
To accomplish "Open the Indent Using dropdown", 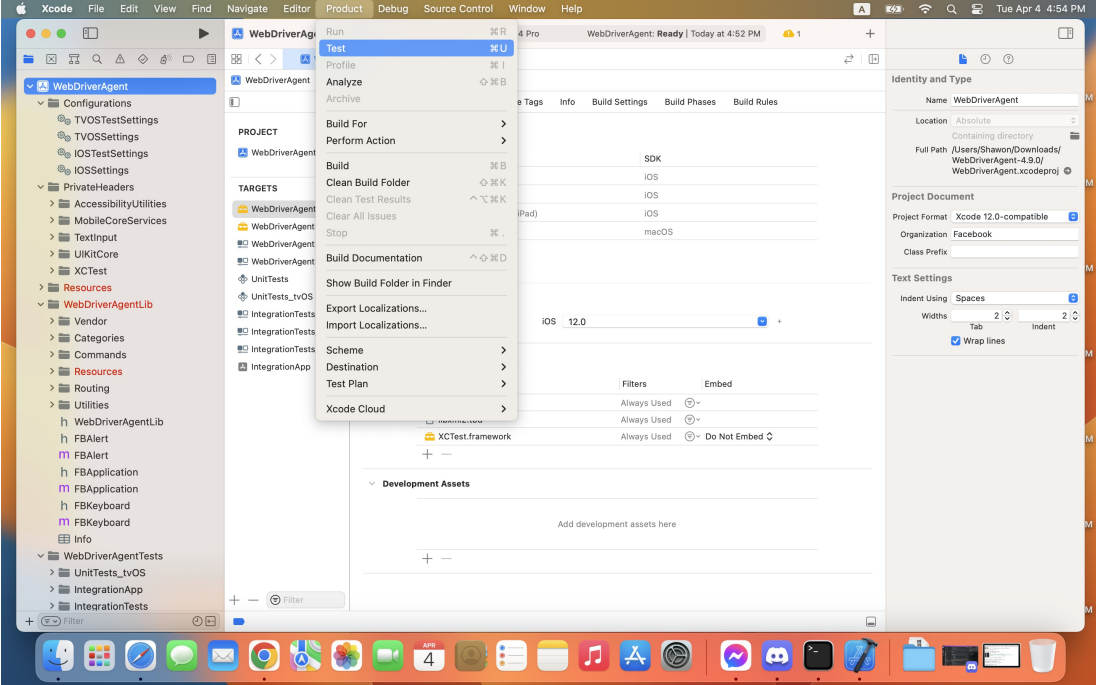I will [x=1015, y=298].
